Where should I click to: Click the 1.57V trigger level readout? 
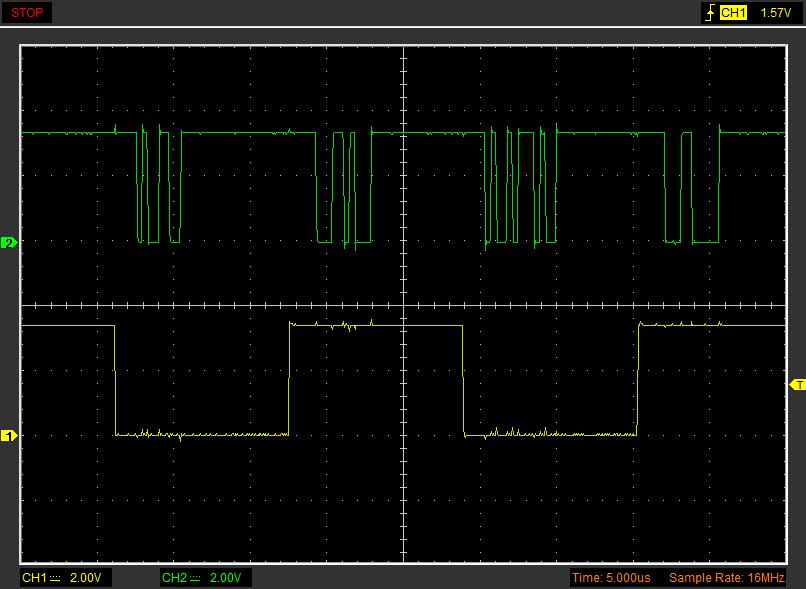tap(775, 13)
